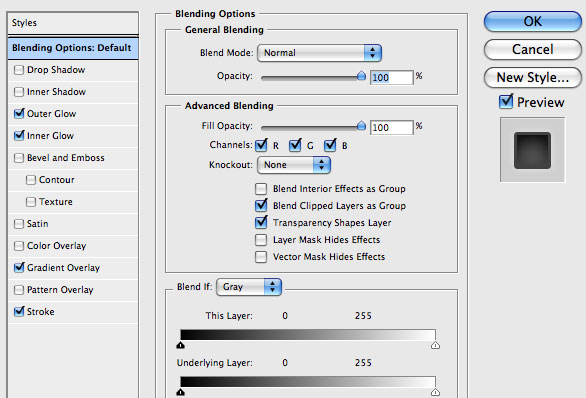Enable the Satin checkbox
Viewport: 586px width, 398px height.
point(19,224)
